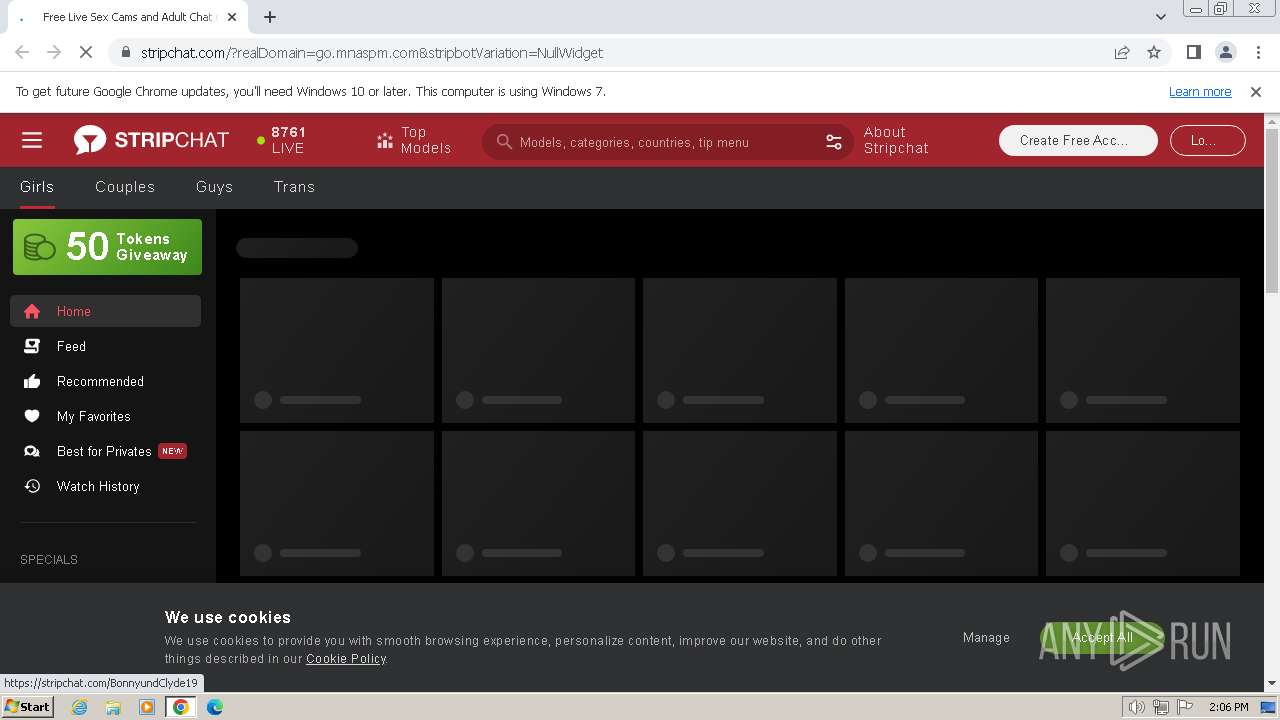The image size is (1280, 720).
Task: Click the search magnifier icon
Action: tap(504, 142)
